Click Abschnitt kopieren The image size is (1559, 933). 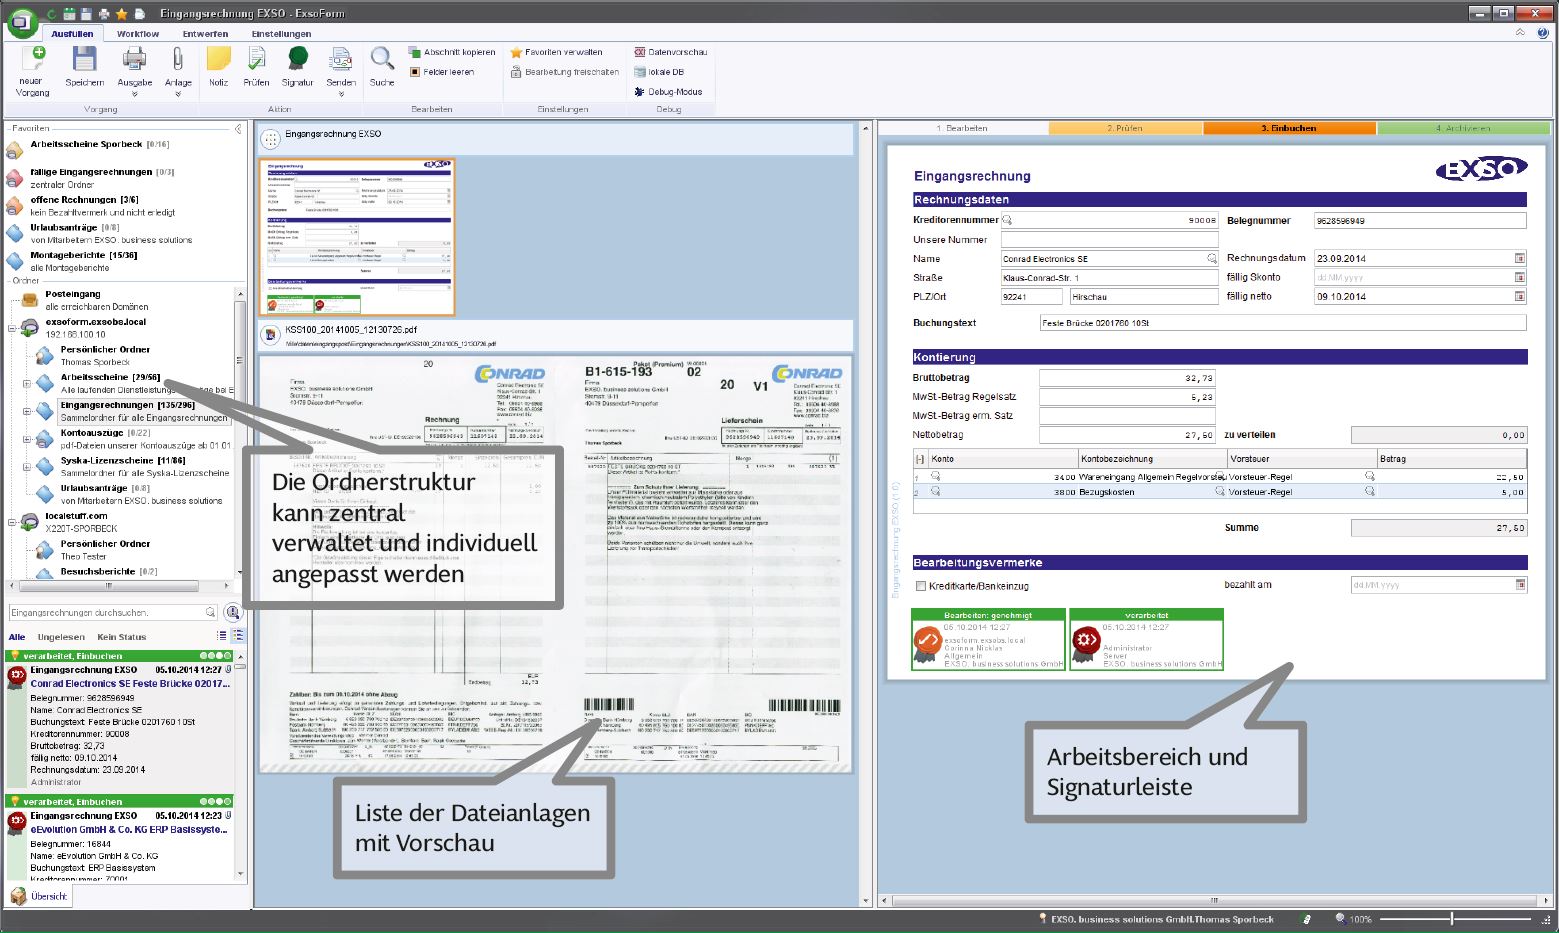click(x=452, y=52)
